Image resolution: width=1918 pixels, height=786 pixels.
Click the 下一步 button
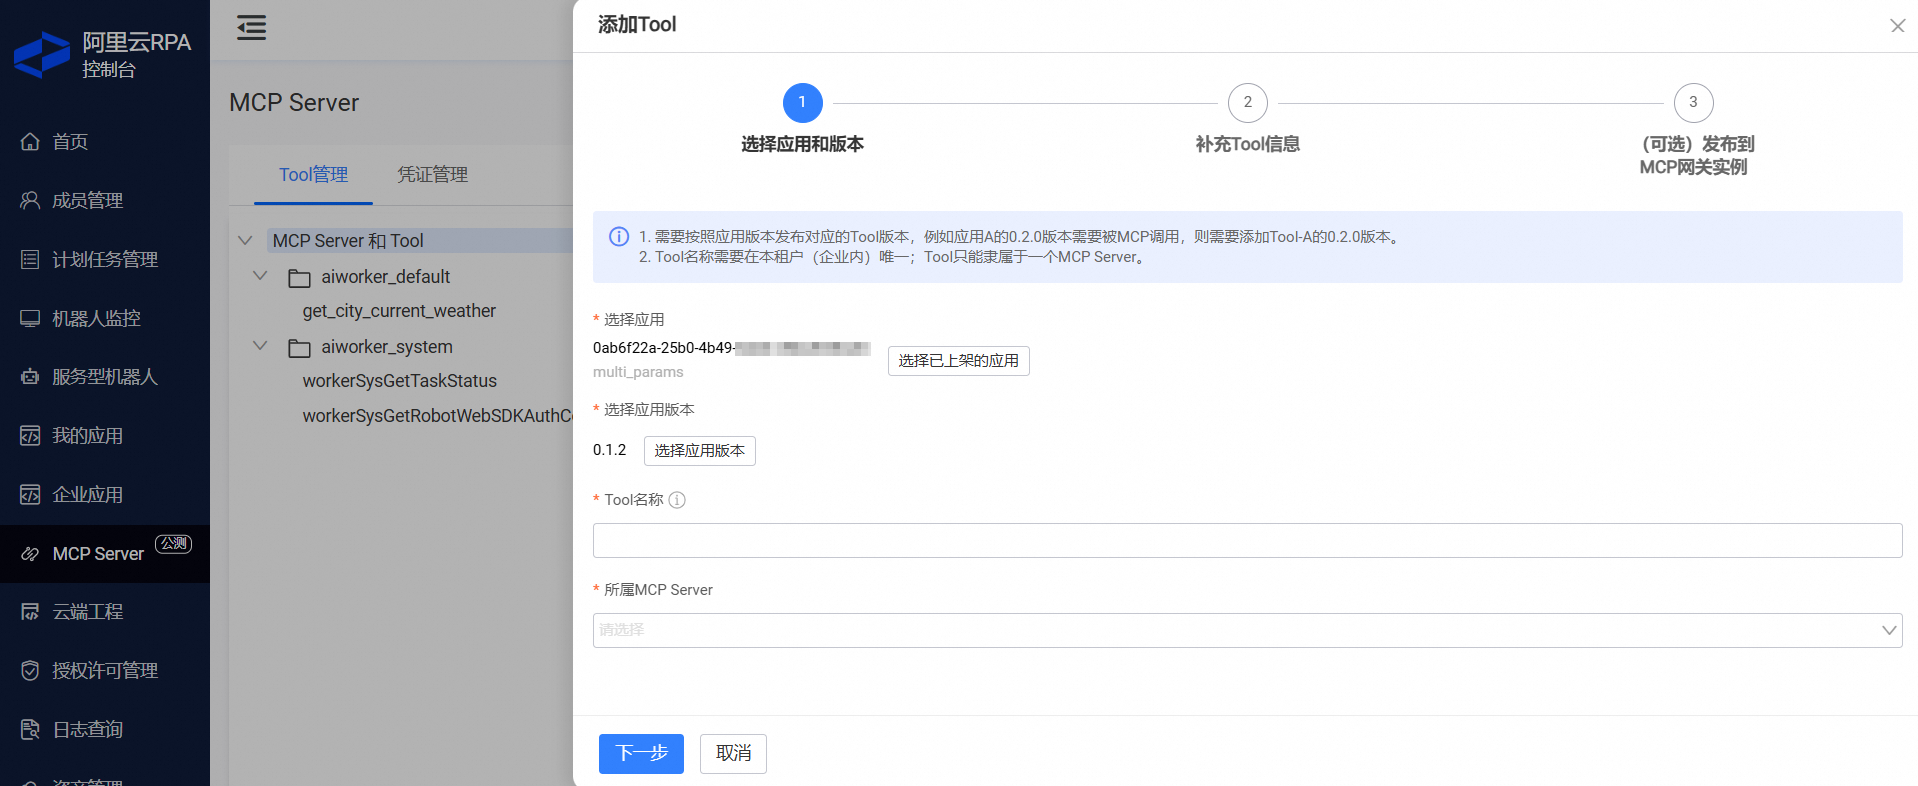point(641,754)
